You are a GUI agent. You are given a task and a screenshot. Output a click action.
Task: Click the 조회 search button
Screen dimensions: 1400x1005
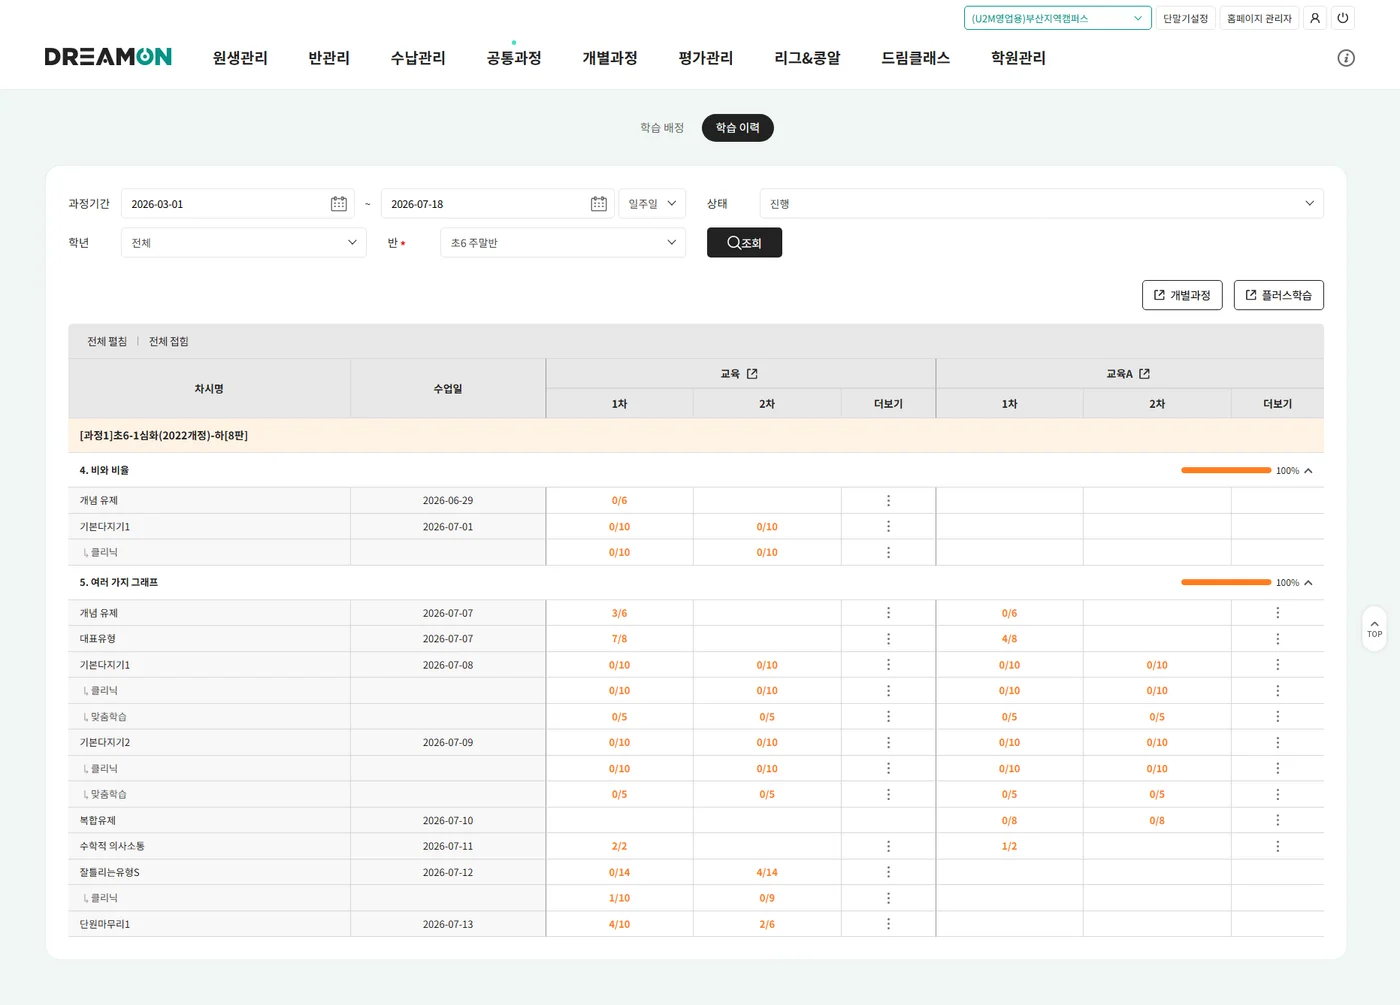click(x=744, y=243)
